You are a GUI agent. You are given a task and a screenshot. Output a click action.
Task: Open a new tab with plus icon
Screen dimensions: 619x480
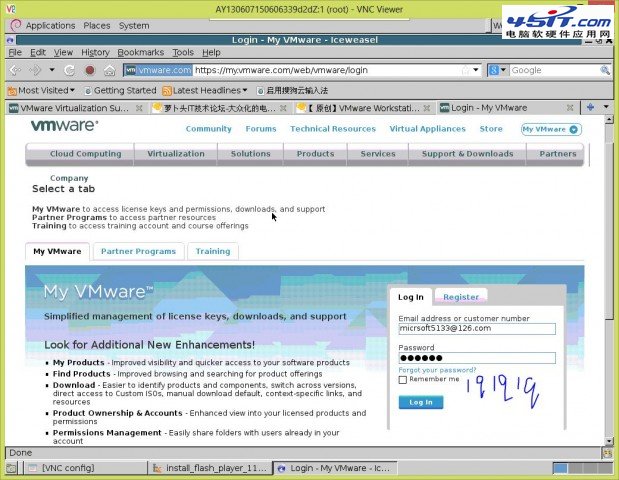(591, 107)
